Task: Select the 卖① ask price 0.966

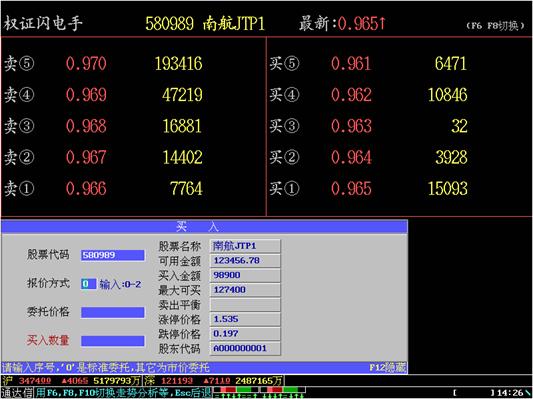Action: 86,189
